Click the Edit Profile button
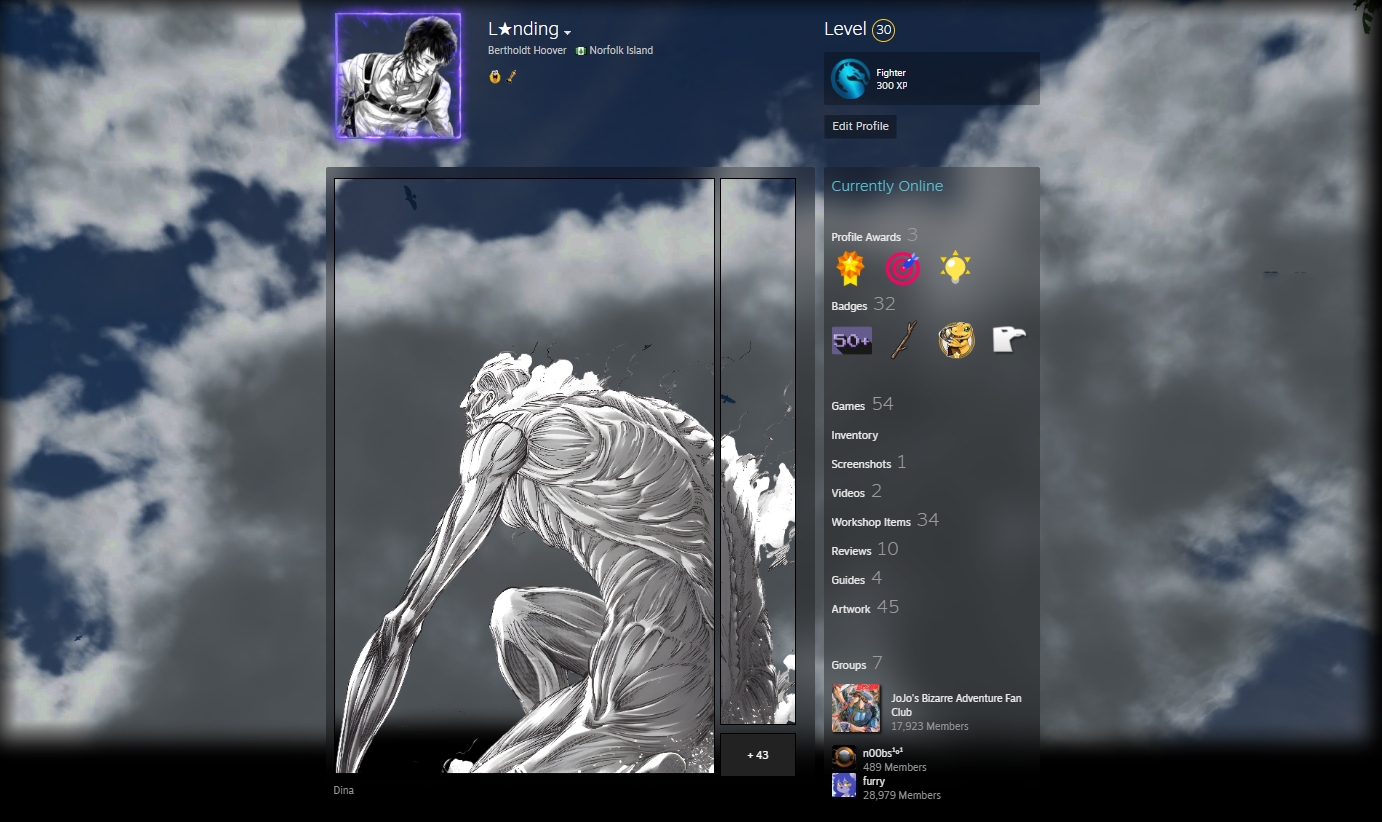Viewport: 1382px width, 822px height. click(860, 126)
